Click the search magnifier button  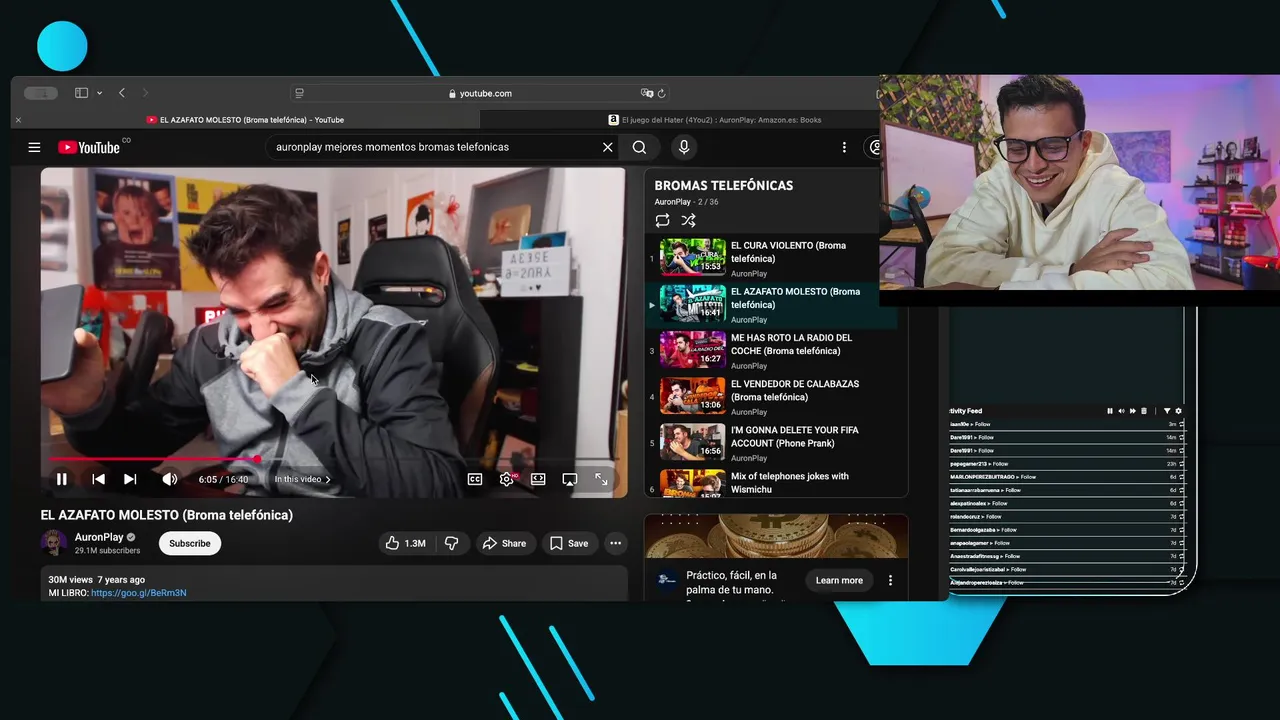[x=639, y=147]
